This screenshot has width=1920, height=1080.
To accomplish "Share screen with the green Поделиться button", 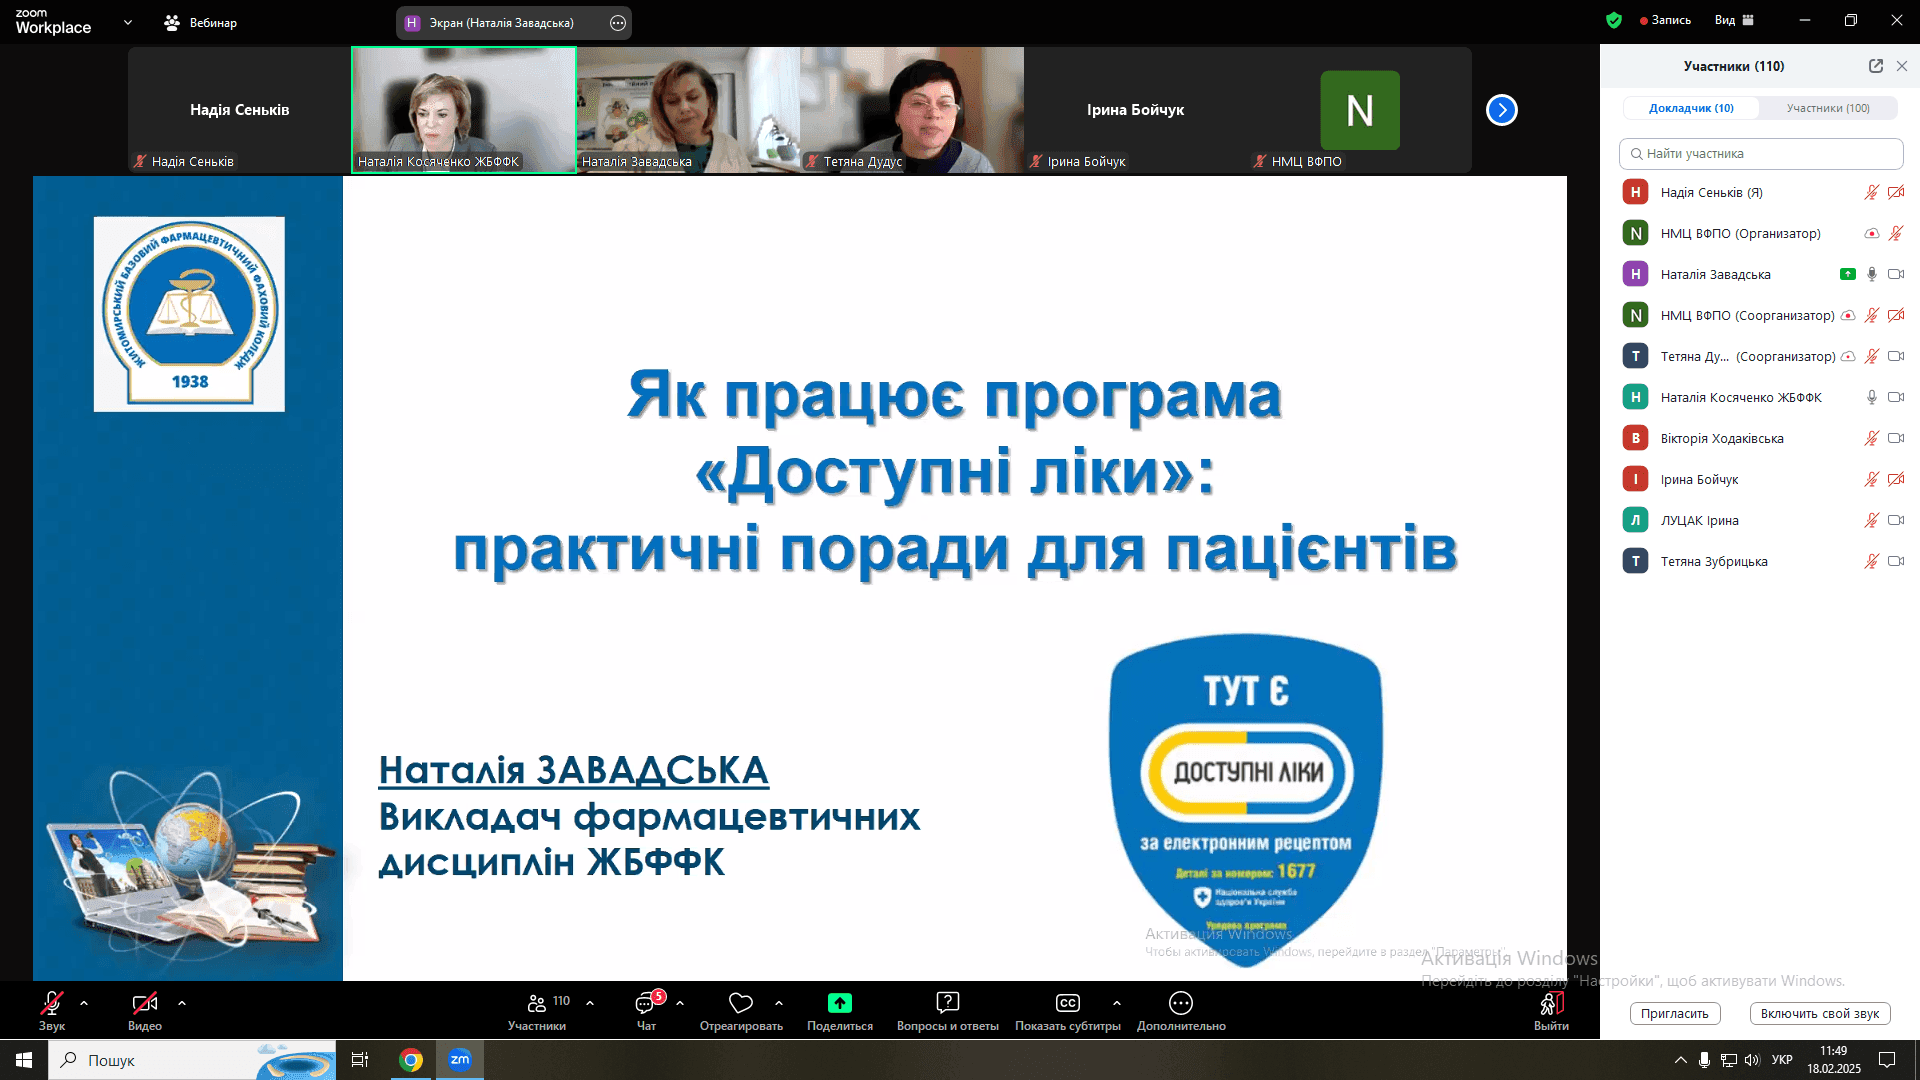I will [x=840, y=1010].
